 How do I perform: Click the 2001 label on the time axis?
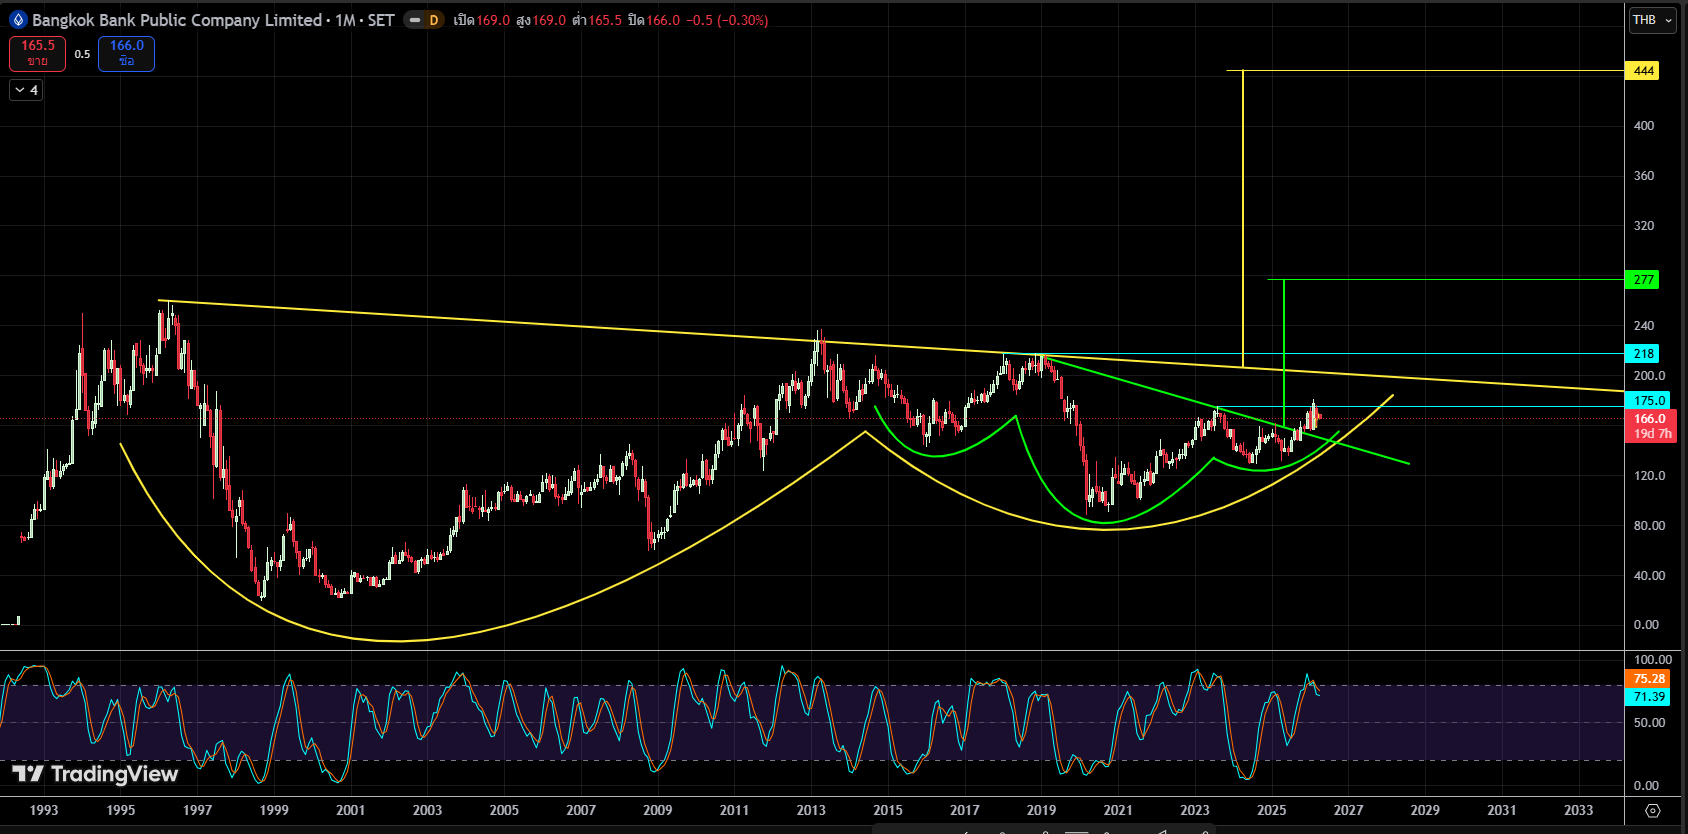[x=351, y=810]
